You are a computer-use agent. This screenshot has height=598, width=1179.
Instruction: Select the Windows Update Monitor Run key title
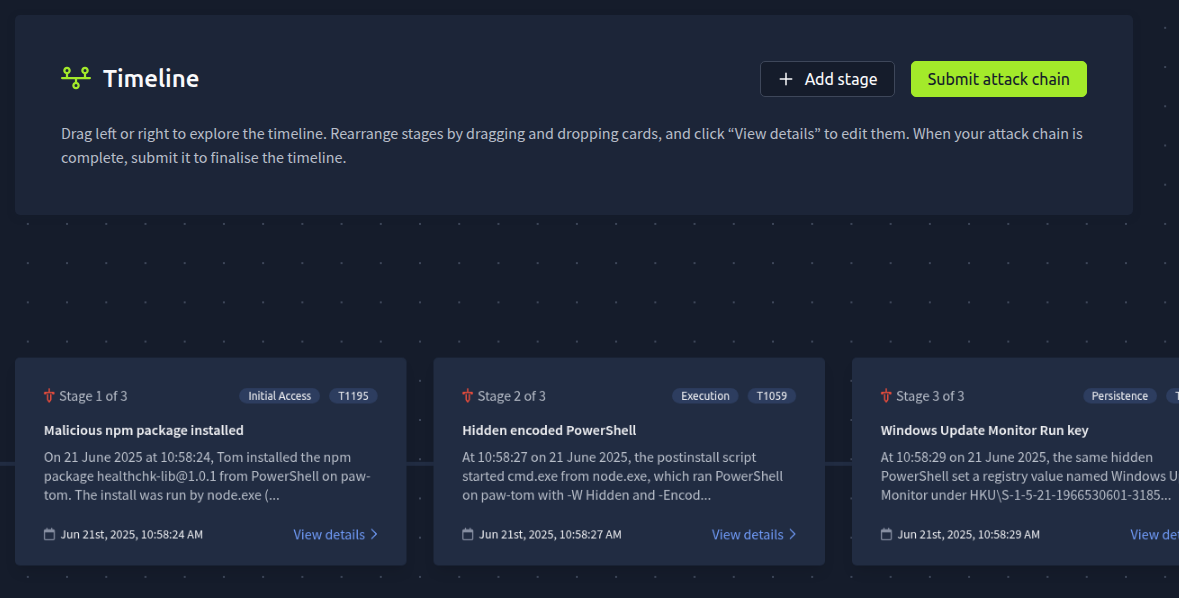coord(984,430)
